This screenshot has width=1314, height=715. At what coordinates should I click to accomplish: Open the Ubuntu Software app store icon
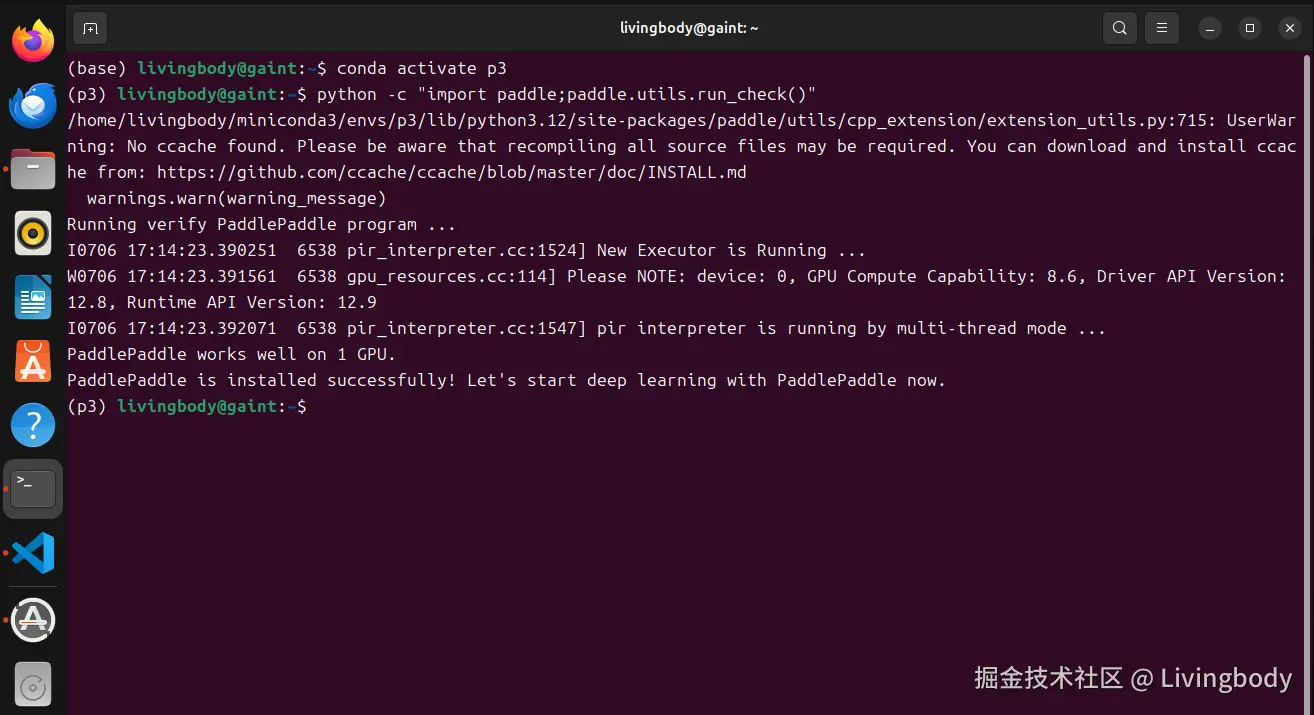click(33, 362)
